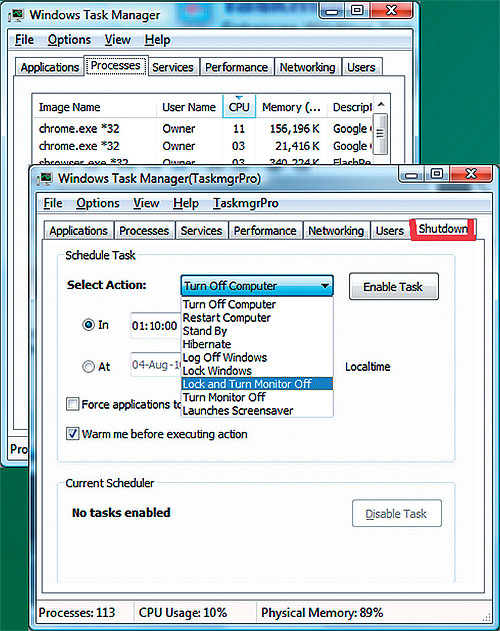Collapse the Select Action dropdown arrow

coord(325,286)
